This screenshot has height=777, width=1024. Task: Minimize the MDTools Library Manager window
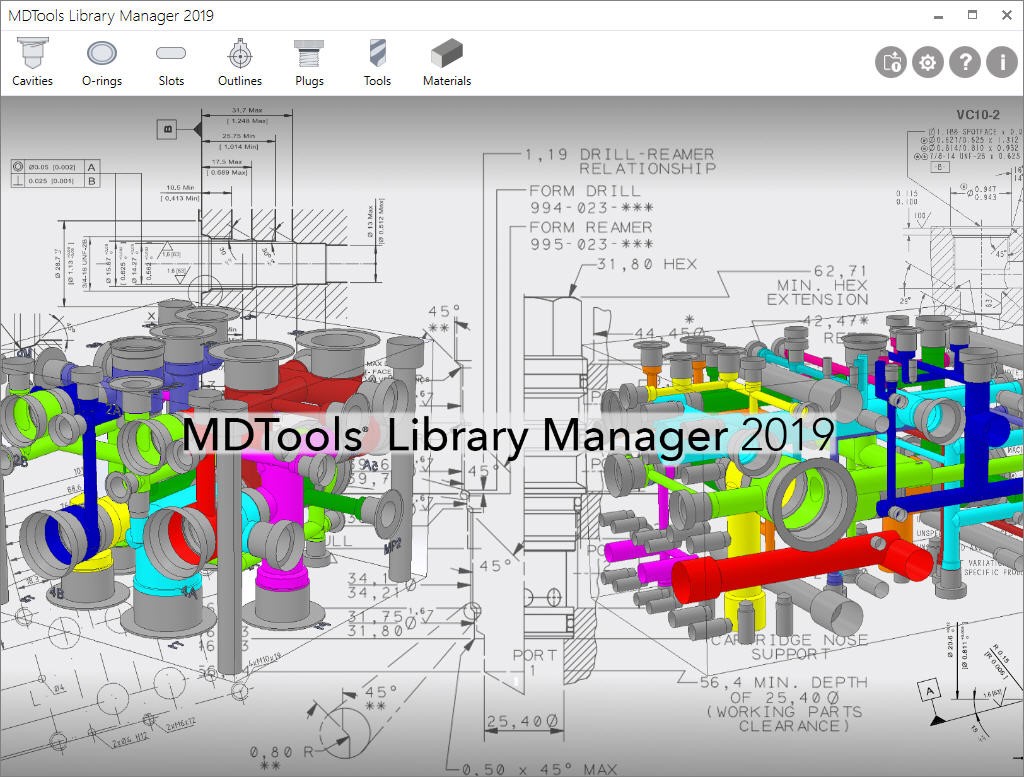937,15
